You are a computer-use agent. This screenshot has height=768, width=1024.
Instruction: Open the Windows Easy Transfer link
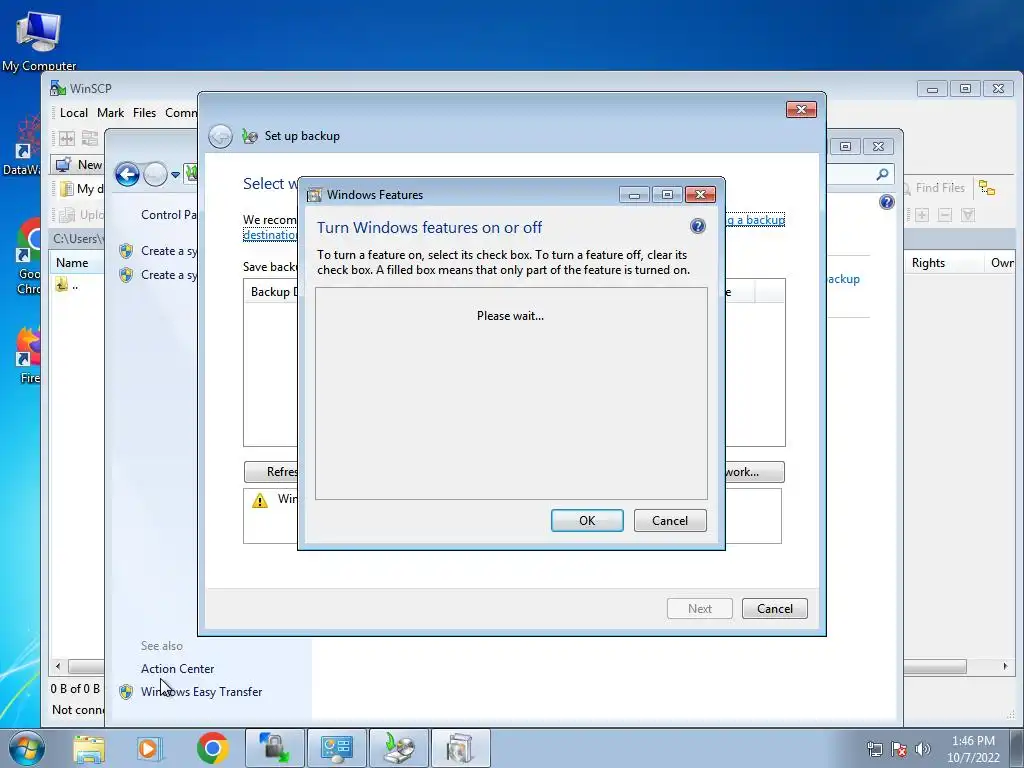201,692
